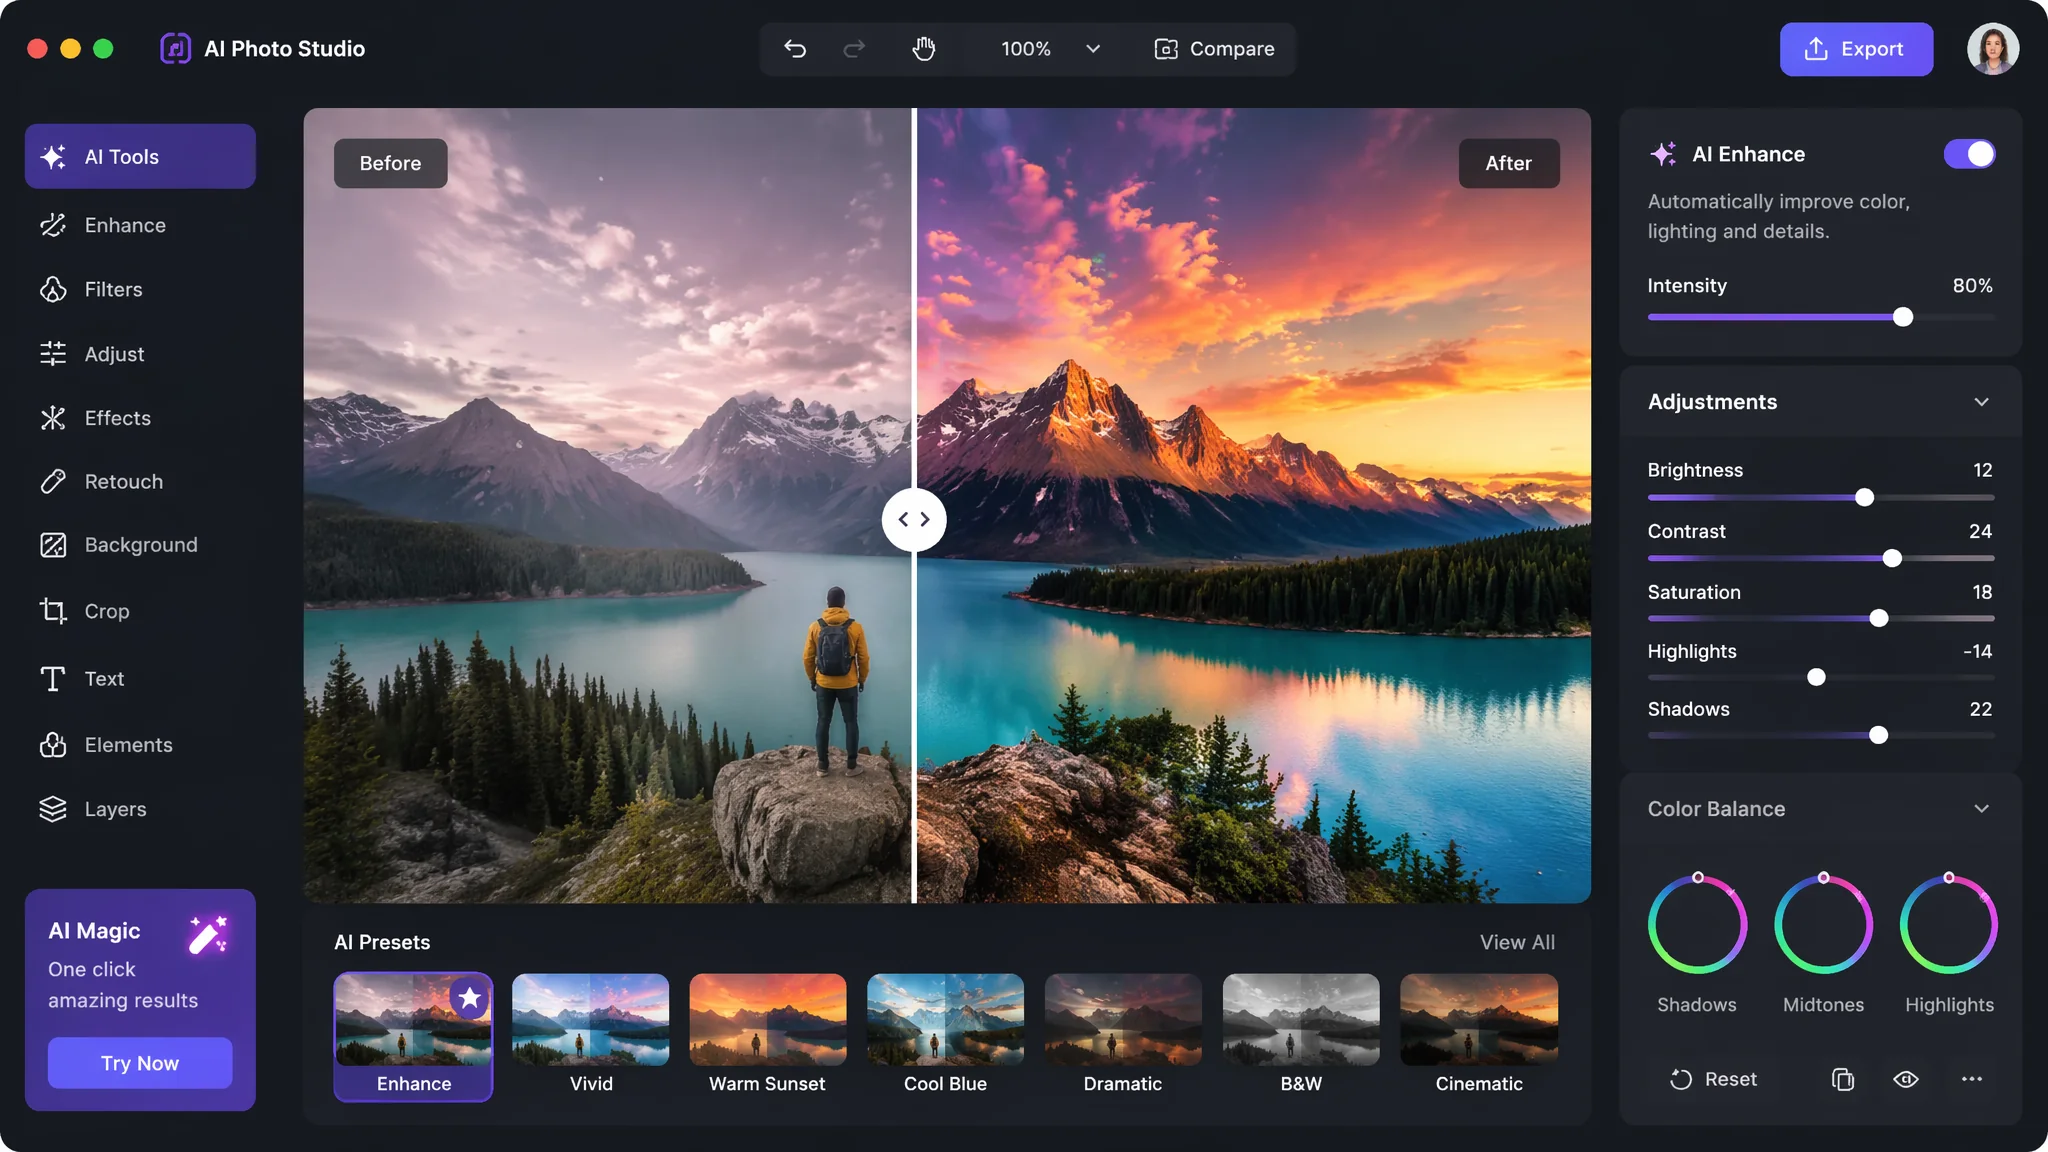Click the Text tool T icon

click(53, 679)
